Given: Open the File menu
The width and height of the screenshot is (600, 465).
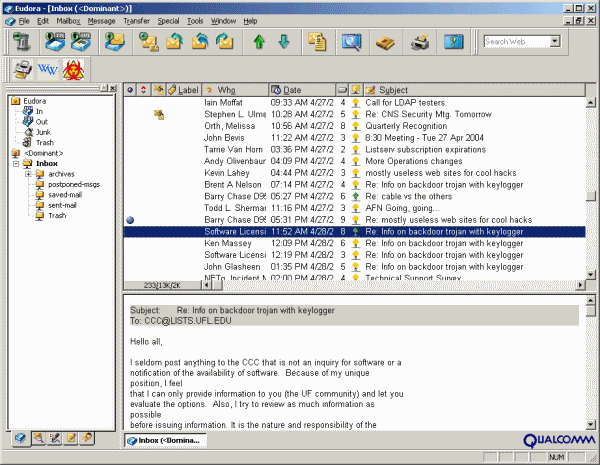Looking at the screenshot, I should [24, 21].
